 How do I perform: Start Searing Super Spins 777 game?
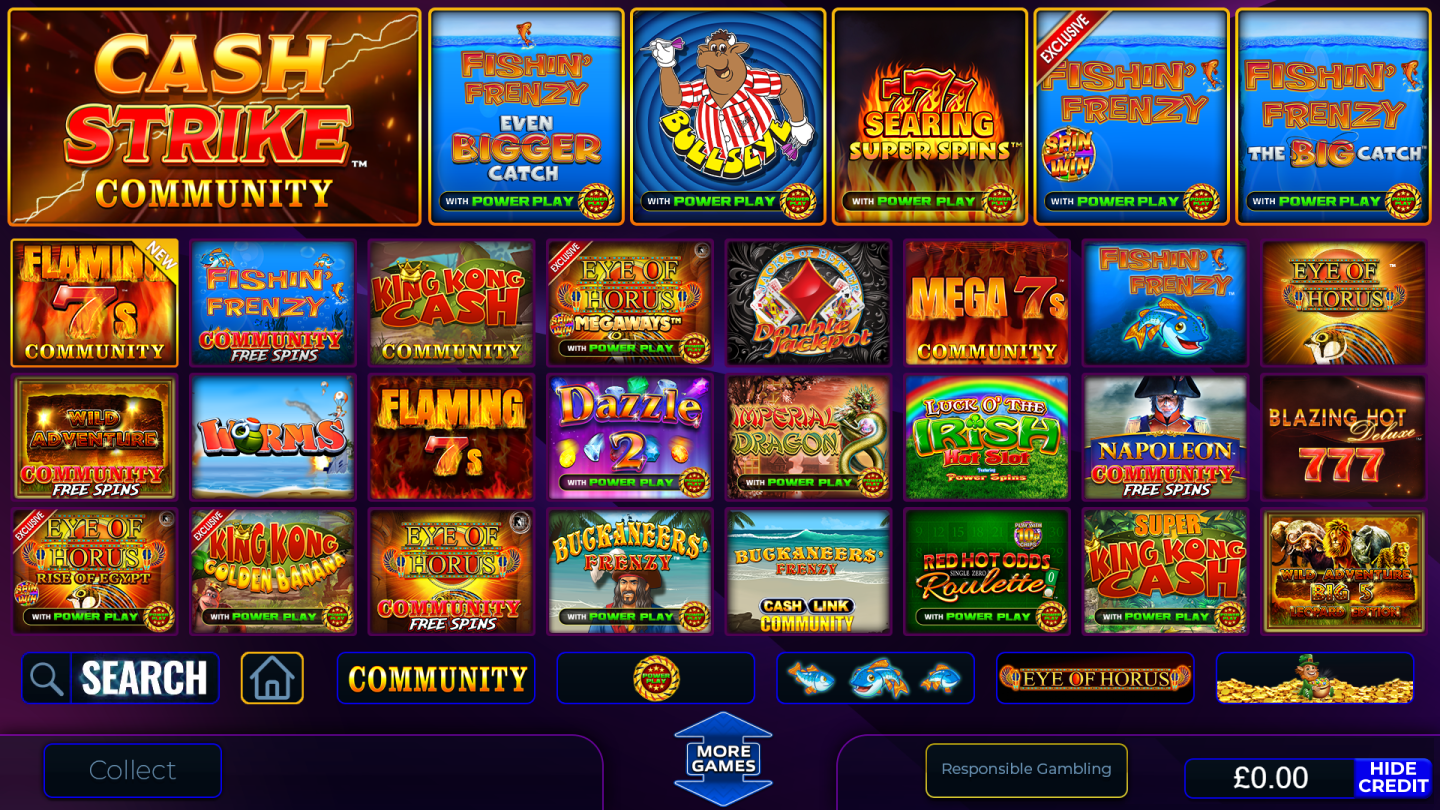click(x=930, y=117)
